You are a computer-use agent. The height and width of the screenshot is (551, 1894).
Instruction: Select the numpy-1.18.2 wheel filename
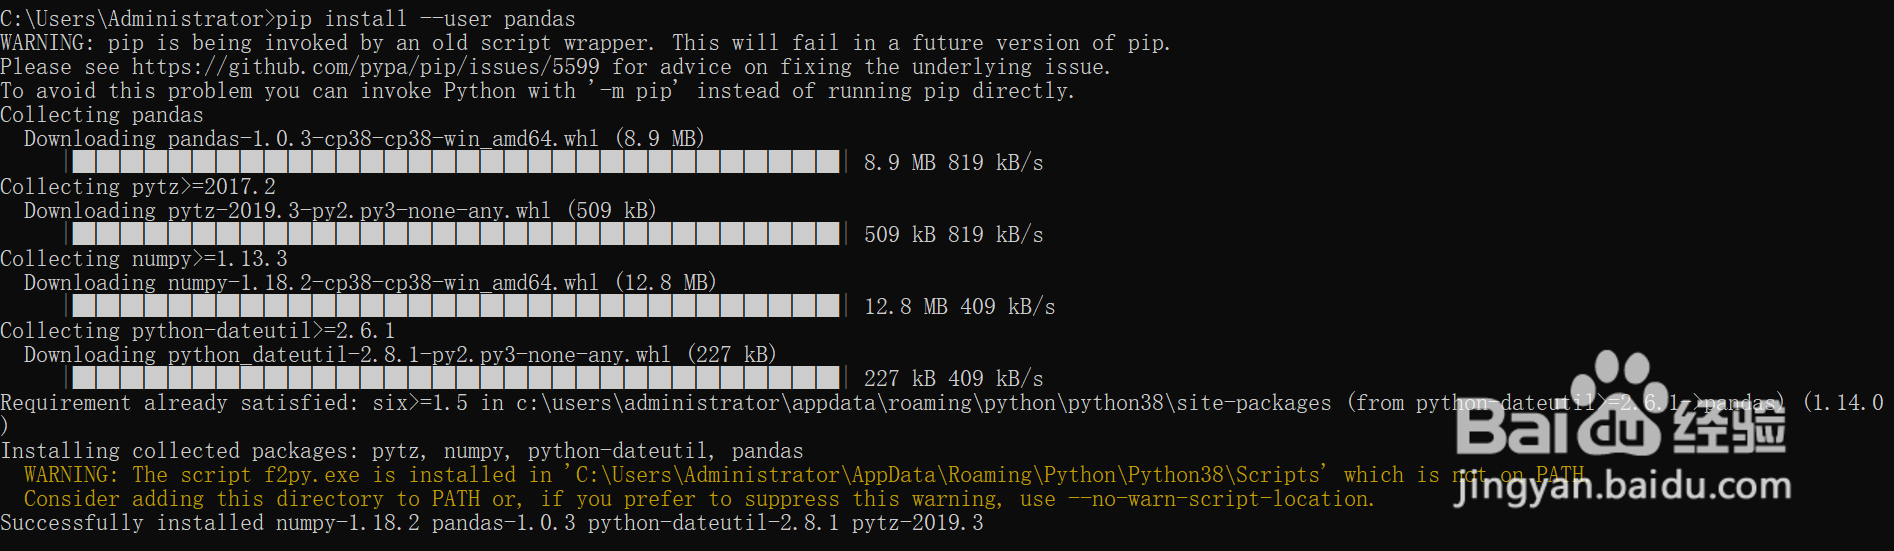pos(383,283)
